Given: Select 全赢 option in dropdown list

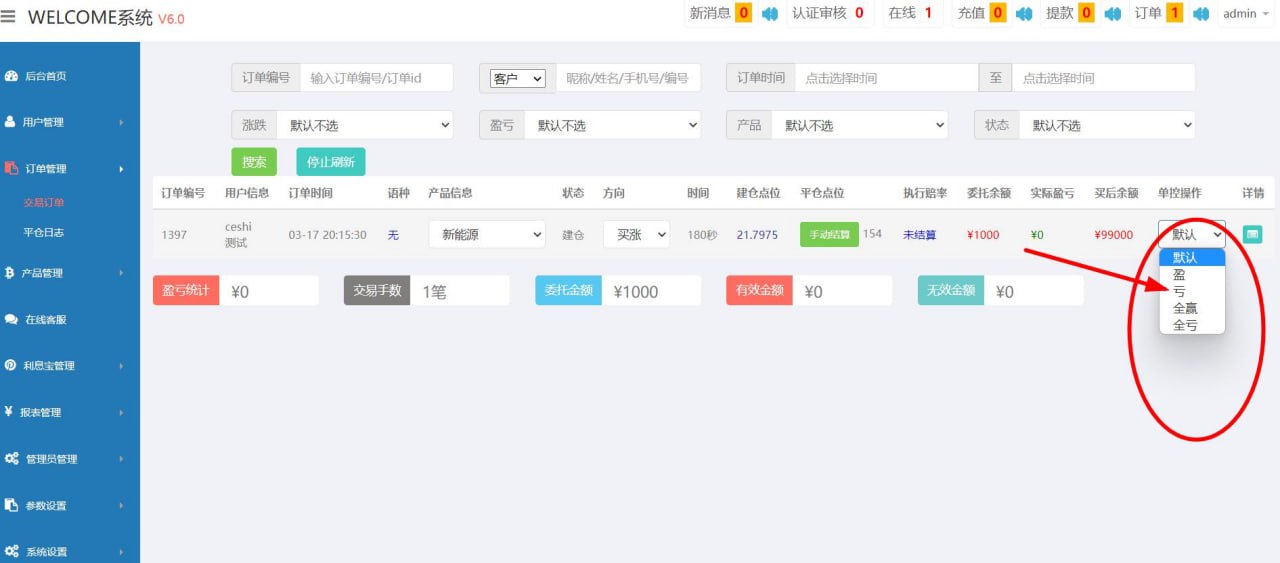Looking at the screenshot, I should tap(1185, 308).
